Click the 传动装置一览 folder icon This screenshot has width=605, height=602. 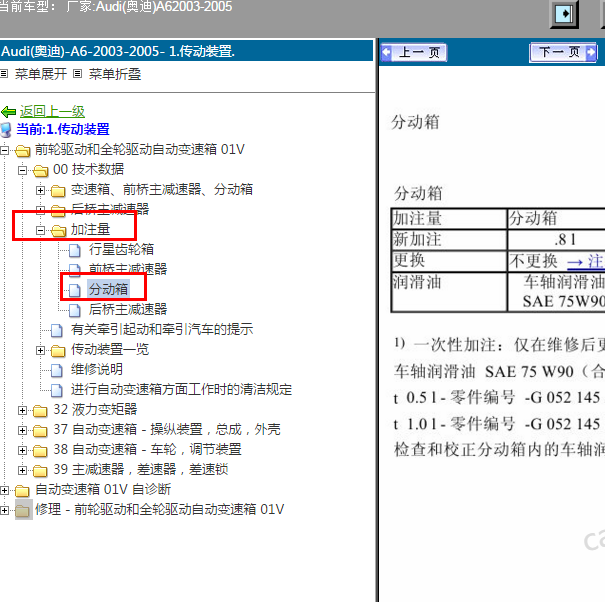(58, 350)
